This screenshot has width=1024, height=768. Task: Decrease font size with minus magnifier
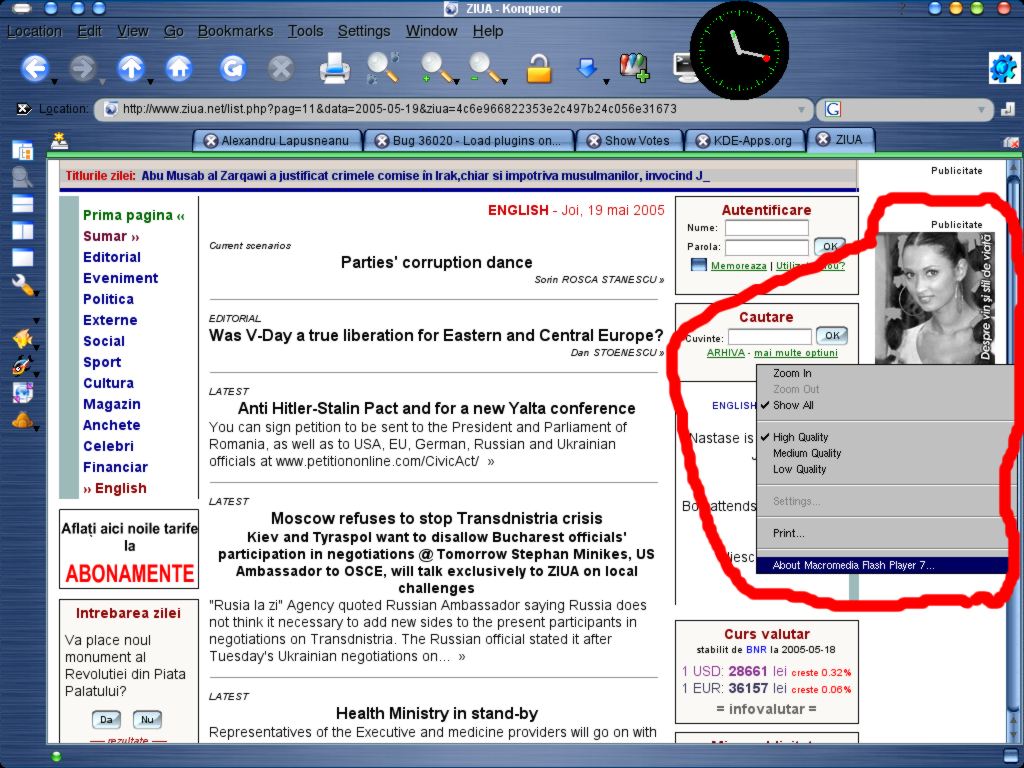tap(484, 68)
